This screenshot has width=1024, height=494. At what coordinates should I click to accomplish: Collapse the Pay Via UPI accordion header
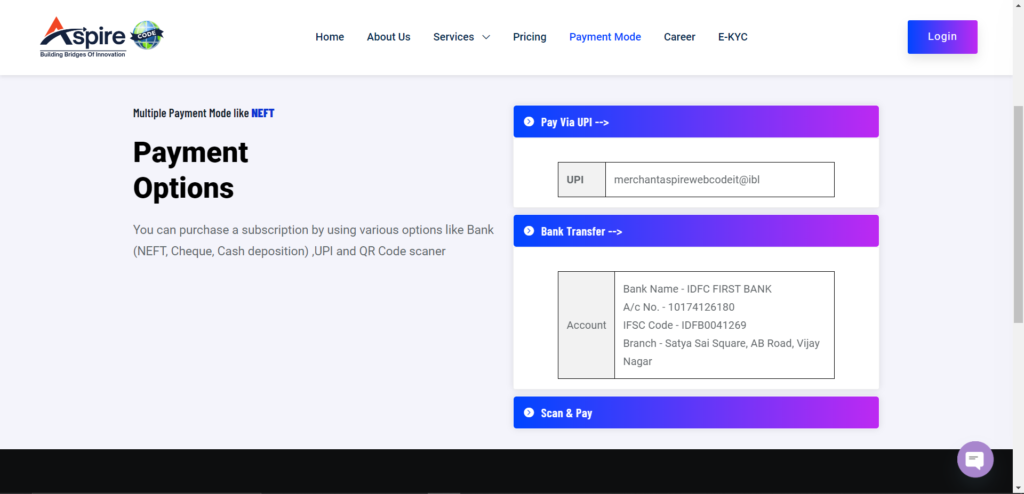[696, 122]
